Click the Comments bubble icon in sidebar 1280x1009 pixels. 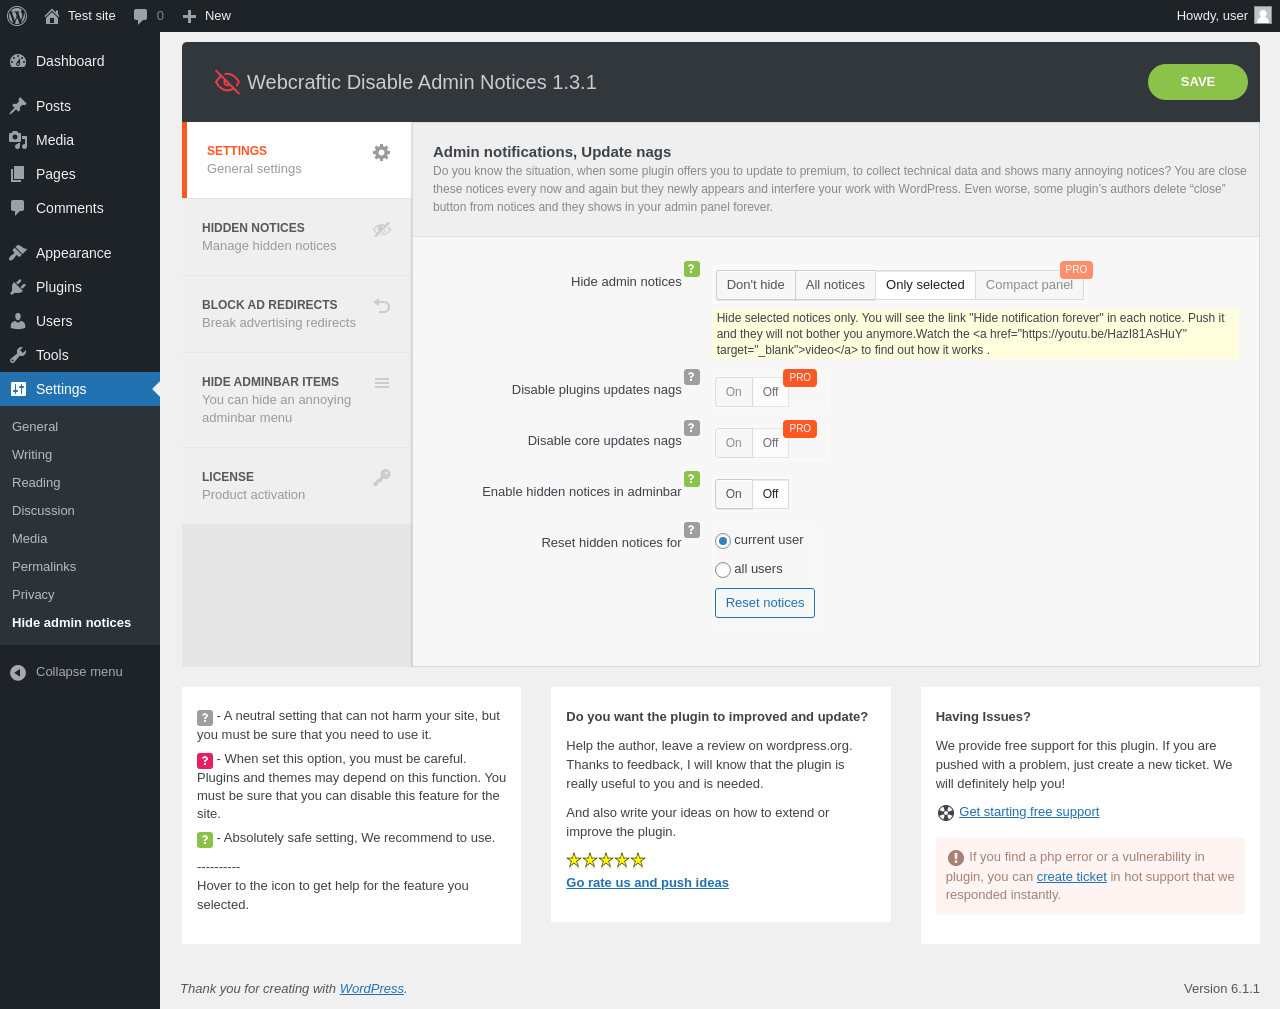pyautogui.click(x=18, y=208)
